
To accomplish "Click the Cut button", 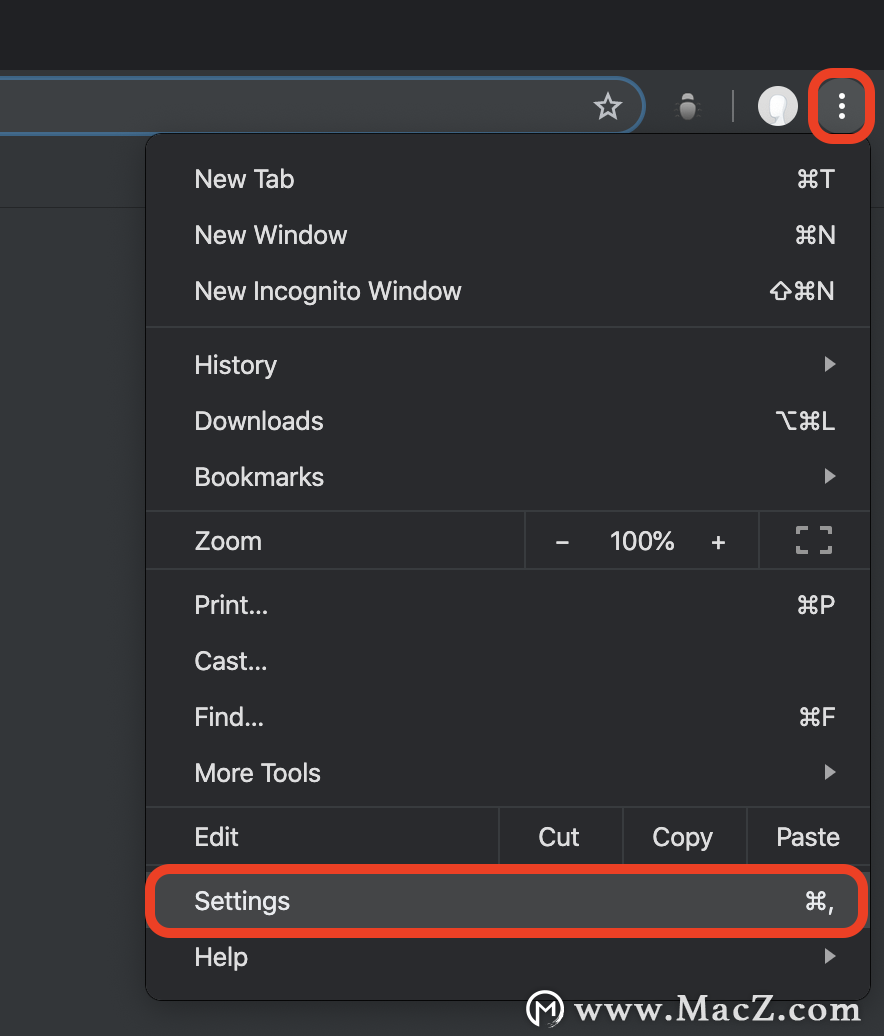I will 559,836.
